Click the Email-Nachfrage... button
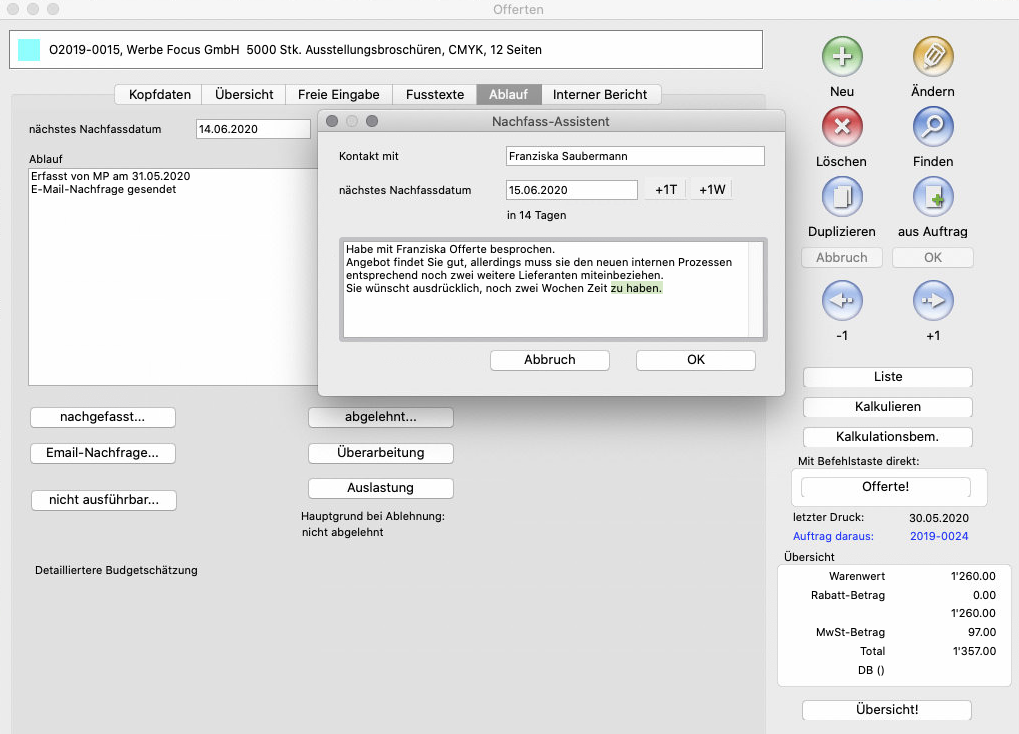 [103, 453]
